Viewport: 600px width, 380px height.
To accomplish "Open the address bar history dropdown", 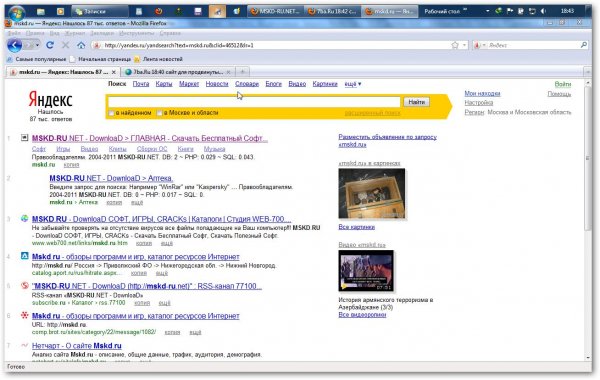I will pyautogui.click(x=465, y=45).
